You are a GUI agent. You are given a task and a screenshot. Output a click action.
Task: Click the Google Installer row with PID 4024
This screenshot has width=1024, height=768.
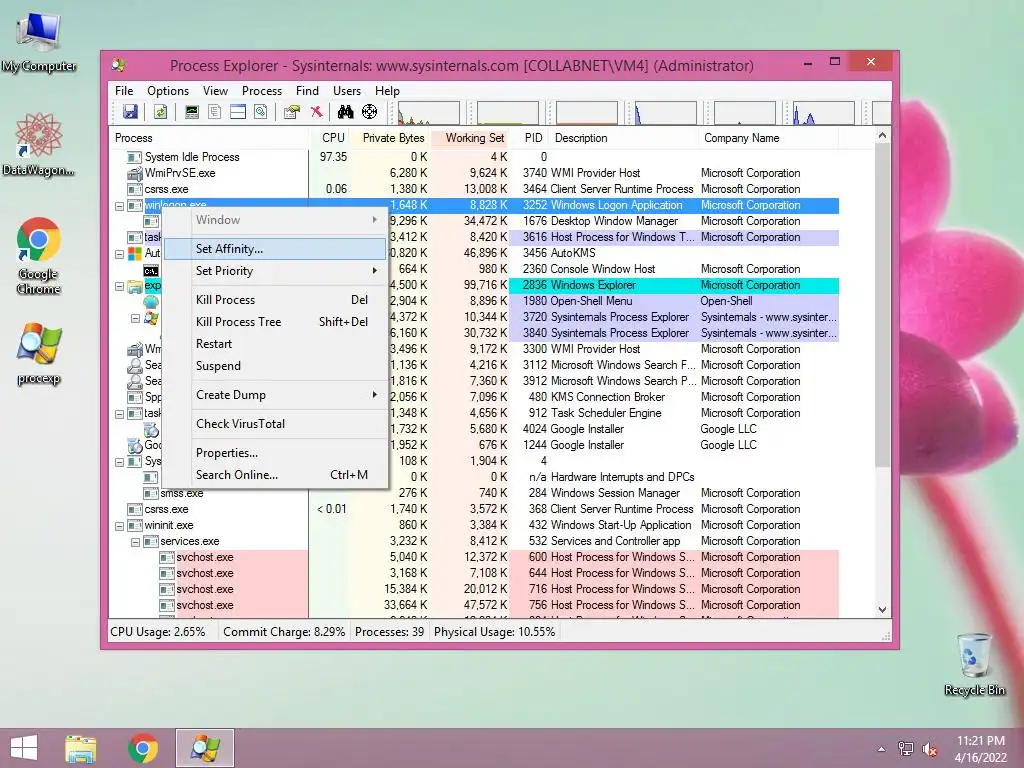[x=474, y=429]
